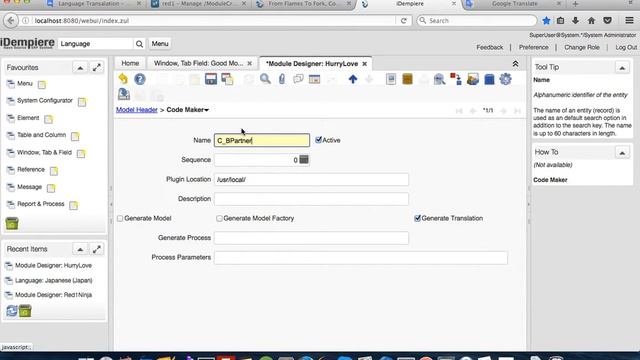The image size is (640, 360).
Task: Click the Change Role link
Action: click(x=582, y=47)
